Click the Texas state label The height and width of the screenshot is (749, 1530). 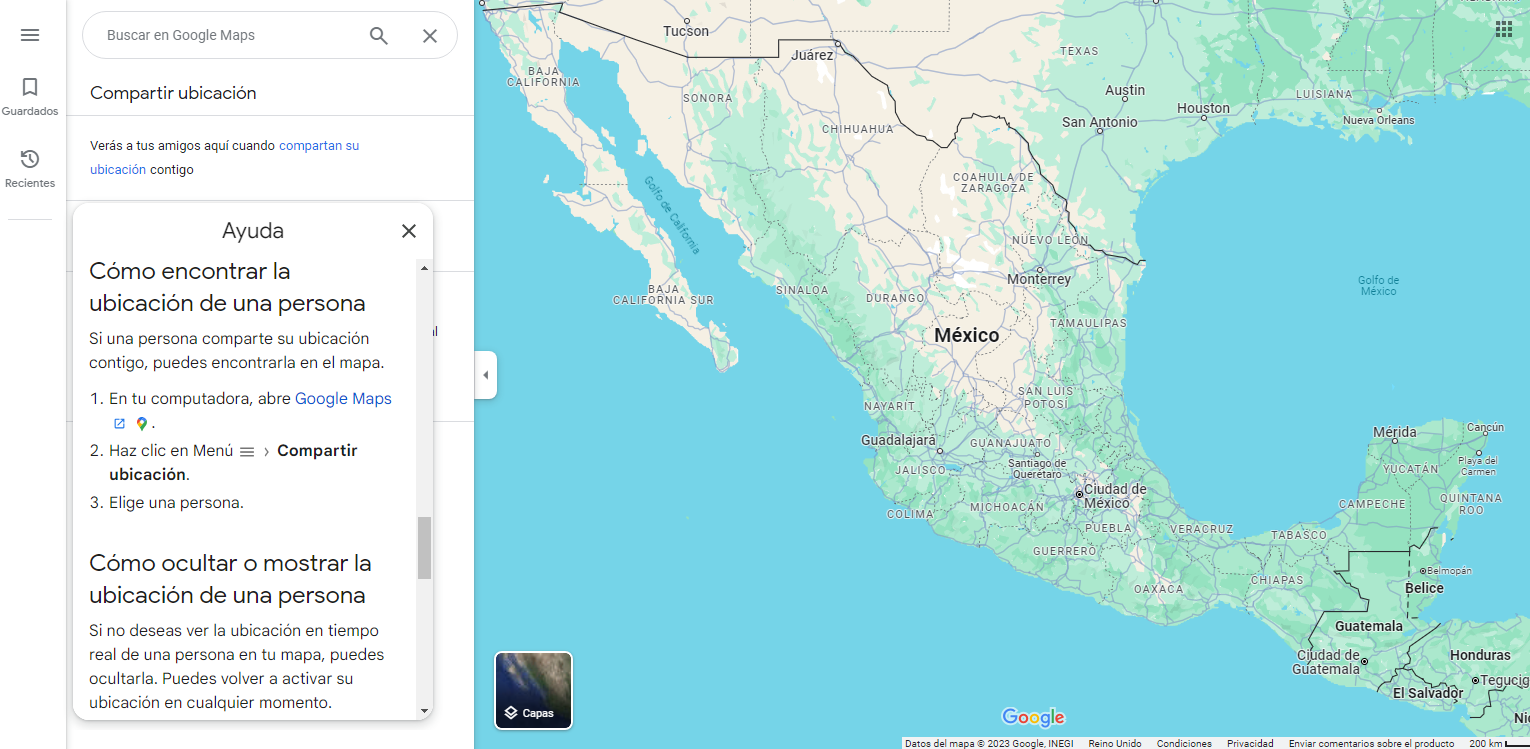[x=1079, y=51]
